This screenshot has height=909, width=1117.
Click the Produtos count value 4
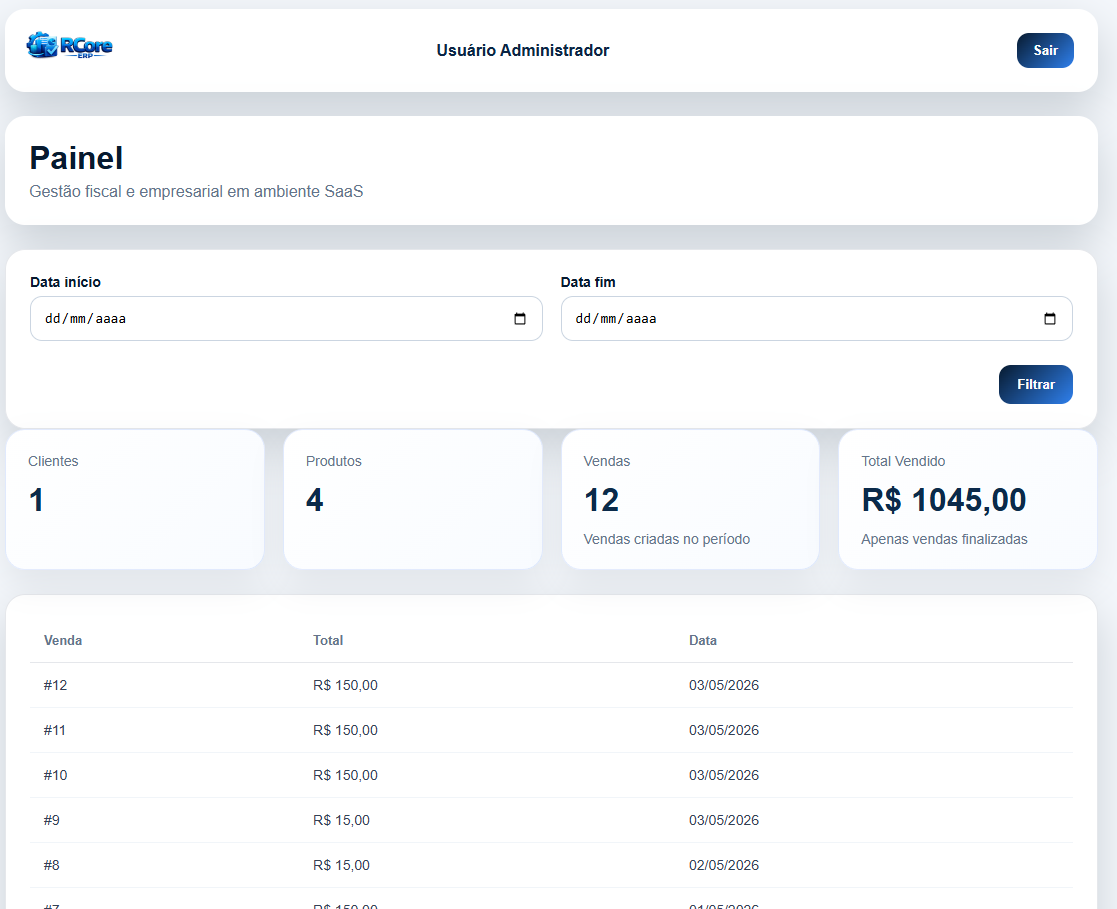pyautogui.click(x=314, y=500)
